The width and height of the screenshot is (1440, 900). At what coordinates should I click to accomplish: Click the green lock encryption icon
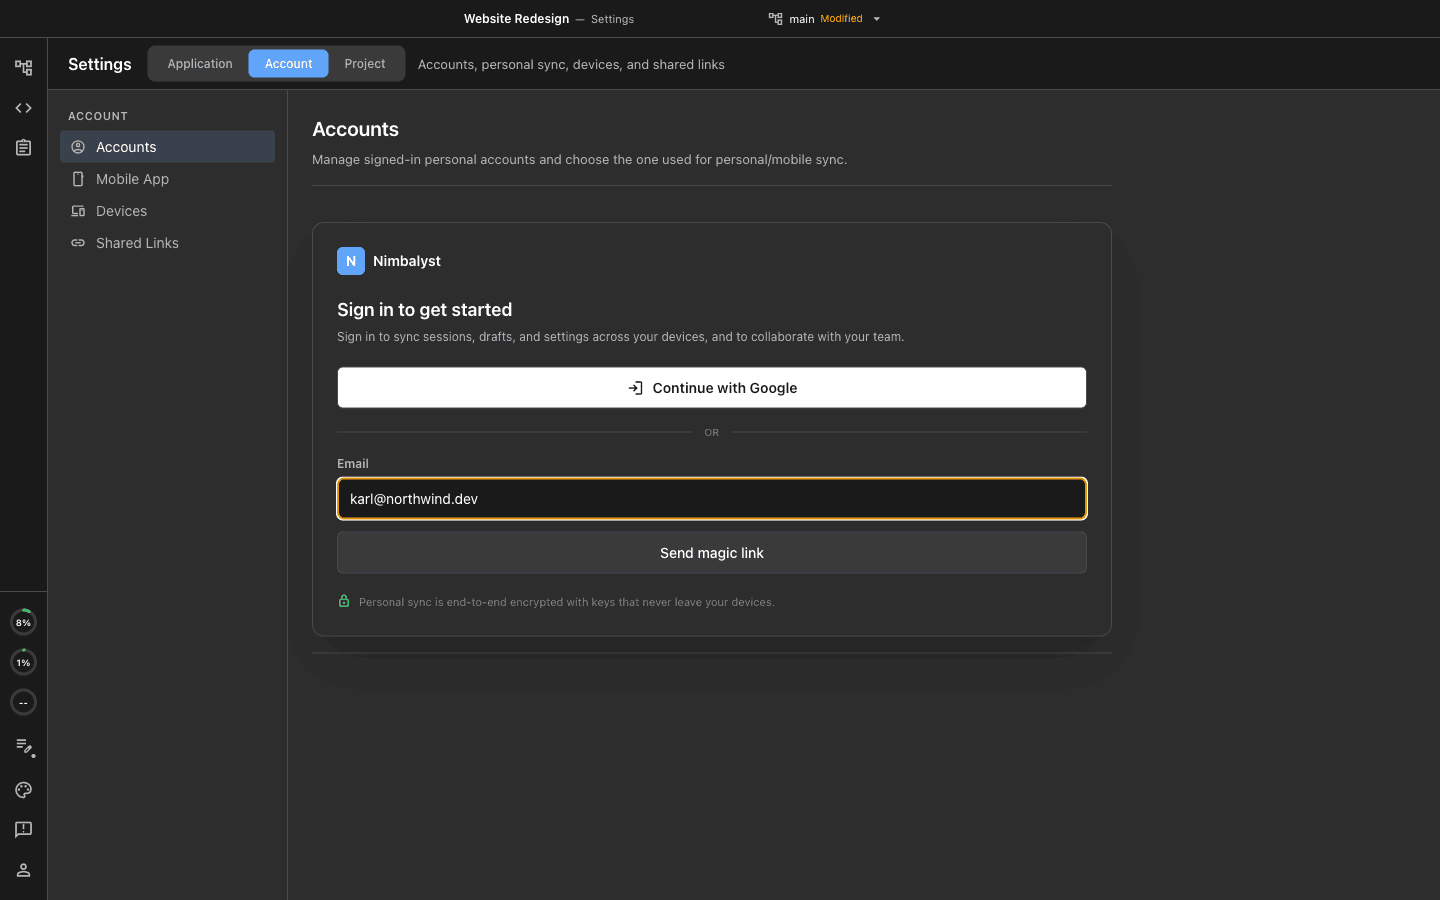[x=344, y=601]
